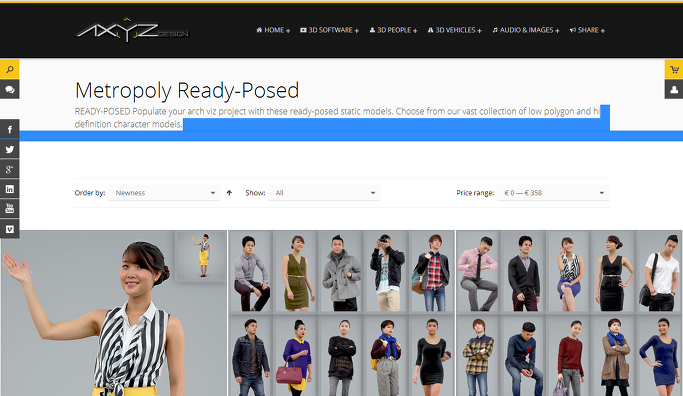Expand the Show All dropdown
The image size is (683, 396).
(x=325, y=193)
